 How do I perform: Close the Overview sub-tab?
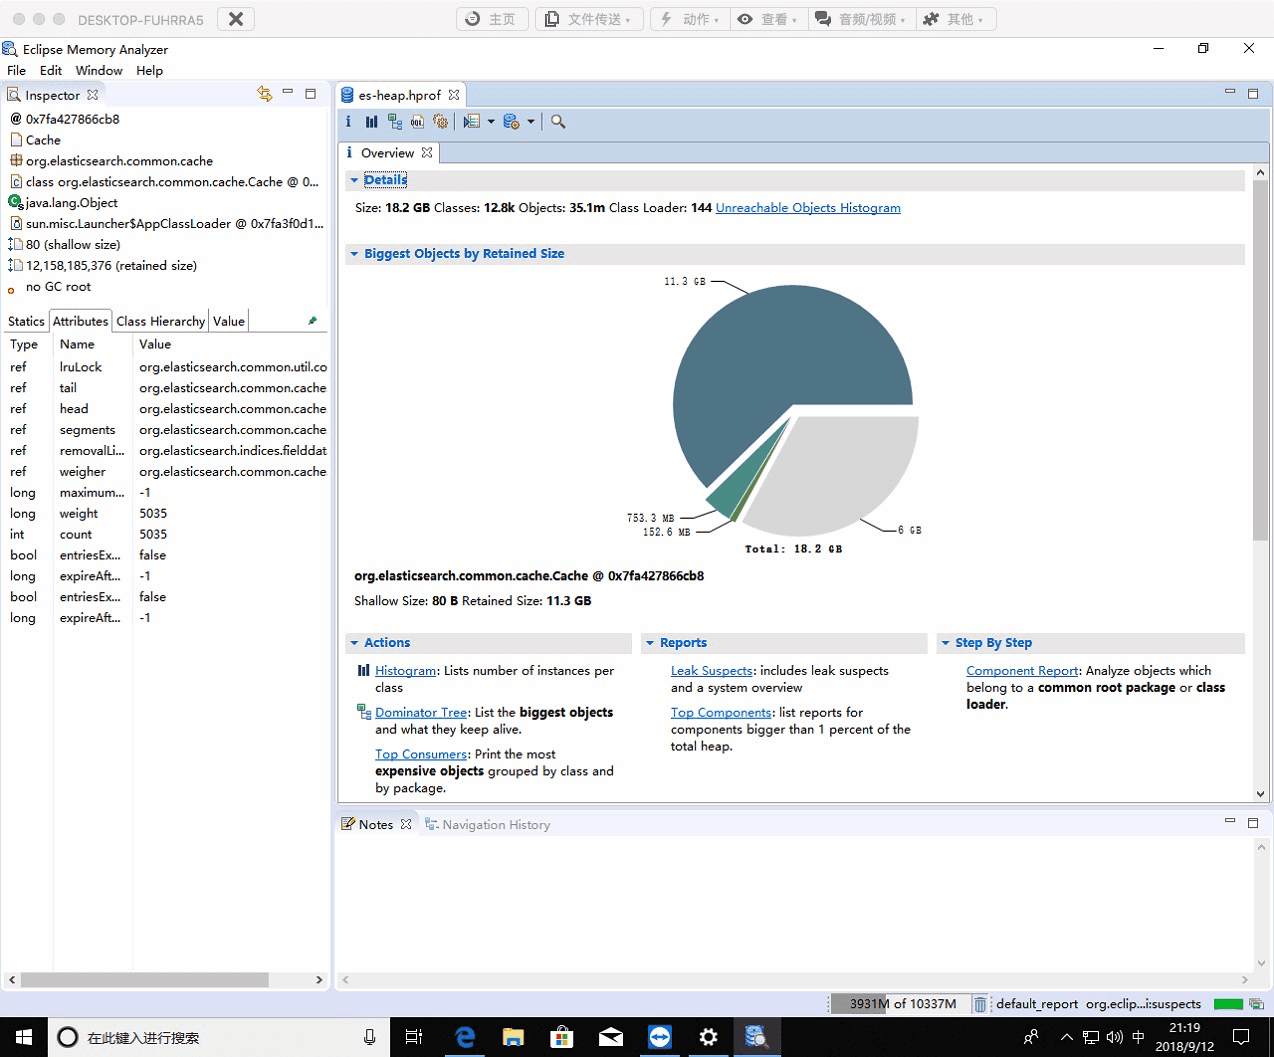[427, 153]
